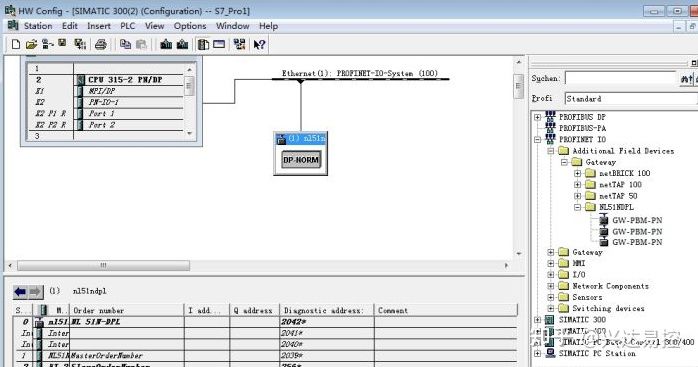Click the Print toolbar icon
Viewport: 698px width, 367px height.
[x=101, y=44]
